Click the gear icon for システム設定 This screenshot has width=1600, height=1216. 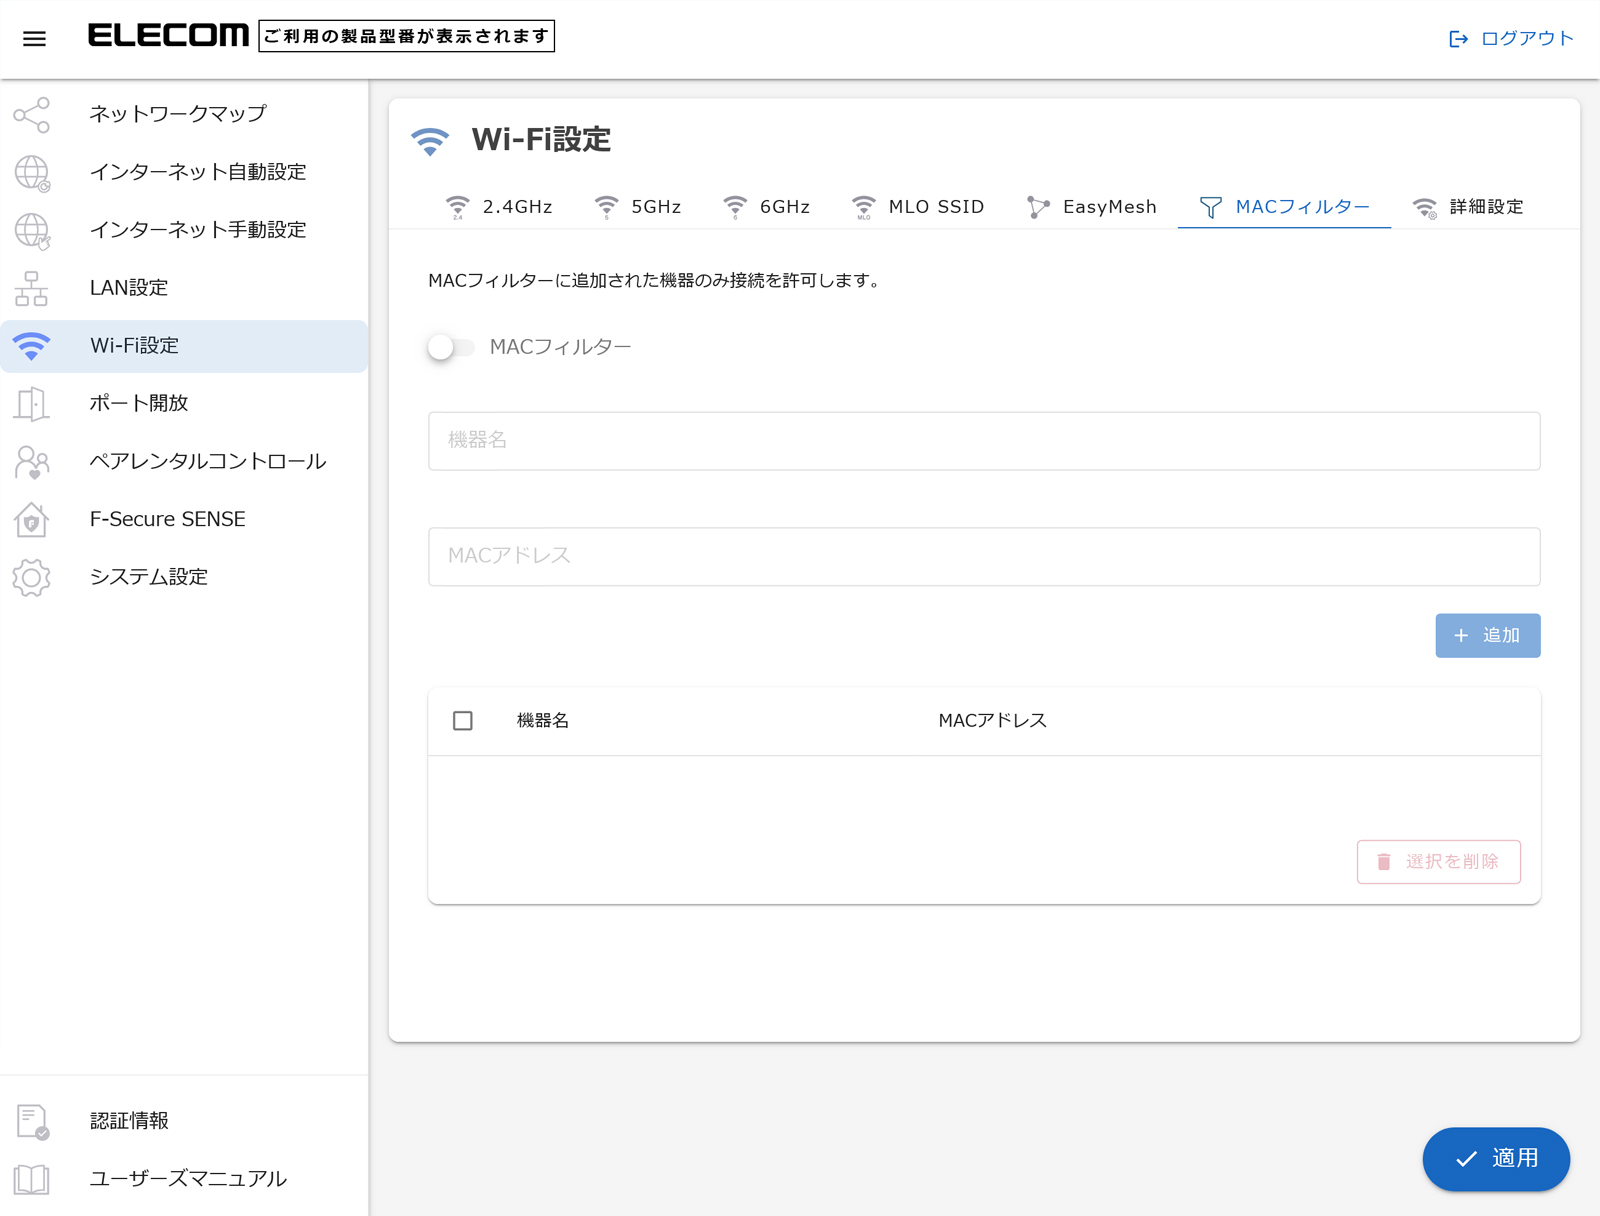pyautogui.click(x=32, y=578)
